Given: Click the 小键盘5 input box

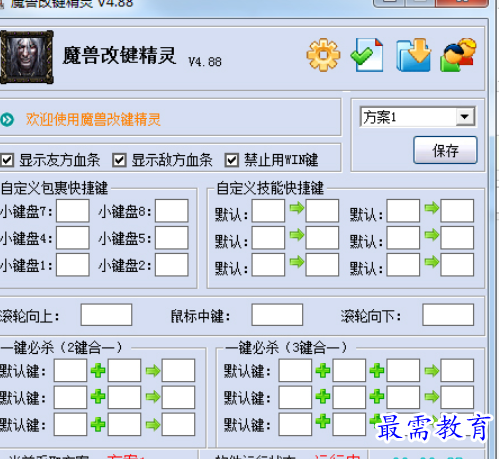Looking at the screenshot, I should click(172, 238).
